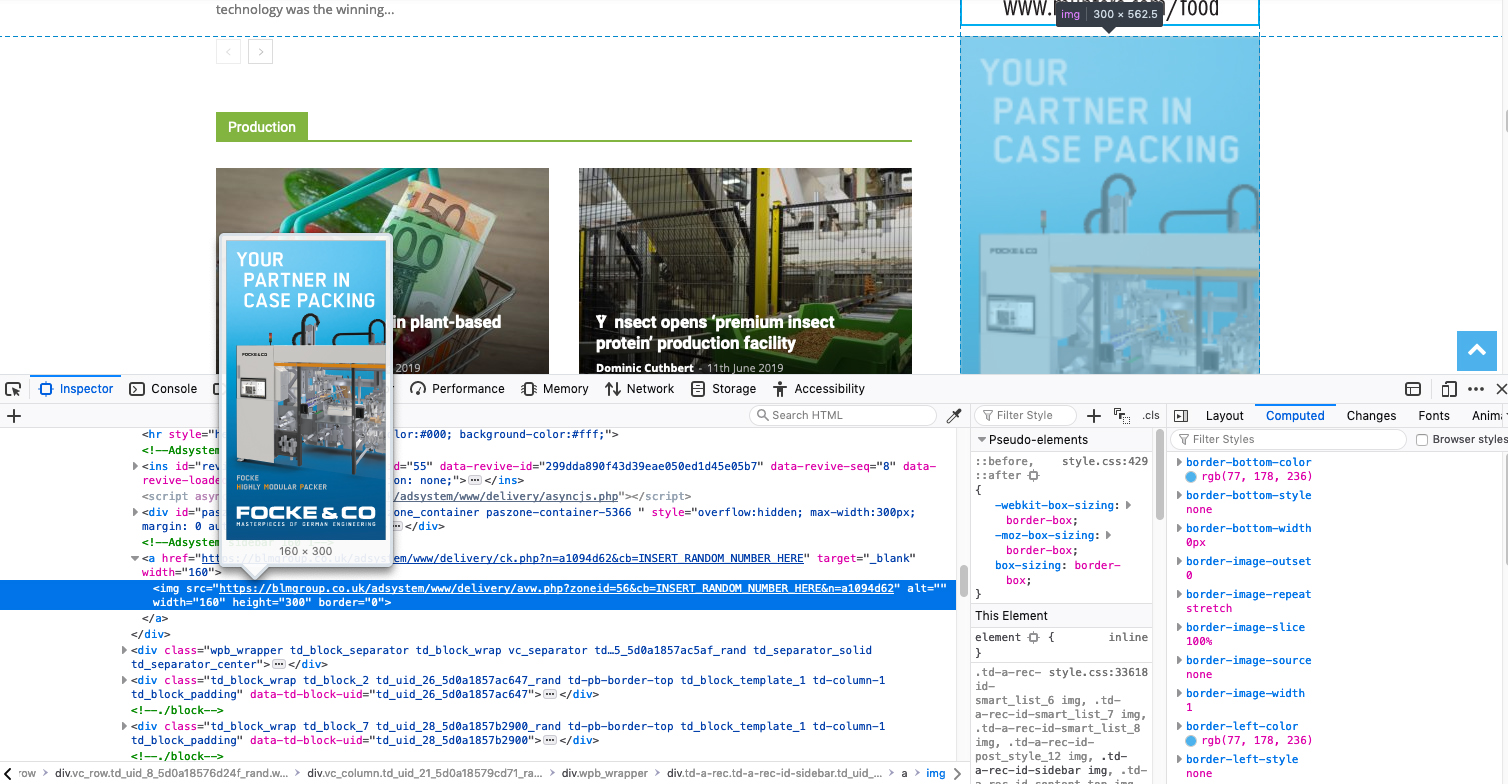1508x784 pixels.
Task: Expand the border-image-outset property
Action: [1179, 561]
